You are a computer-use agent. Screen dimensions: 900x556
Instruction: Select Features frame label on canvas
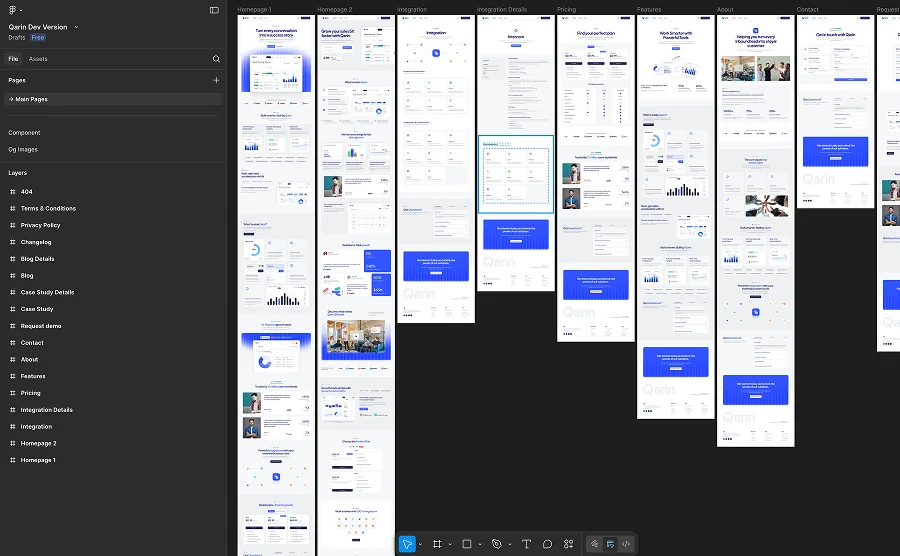(649, 10)
